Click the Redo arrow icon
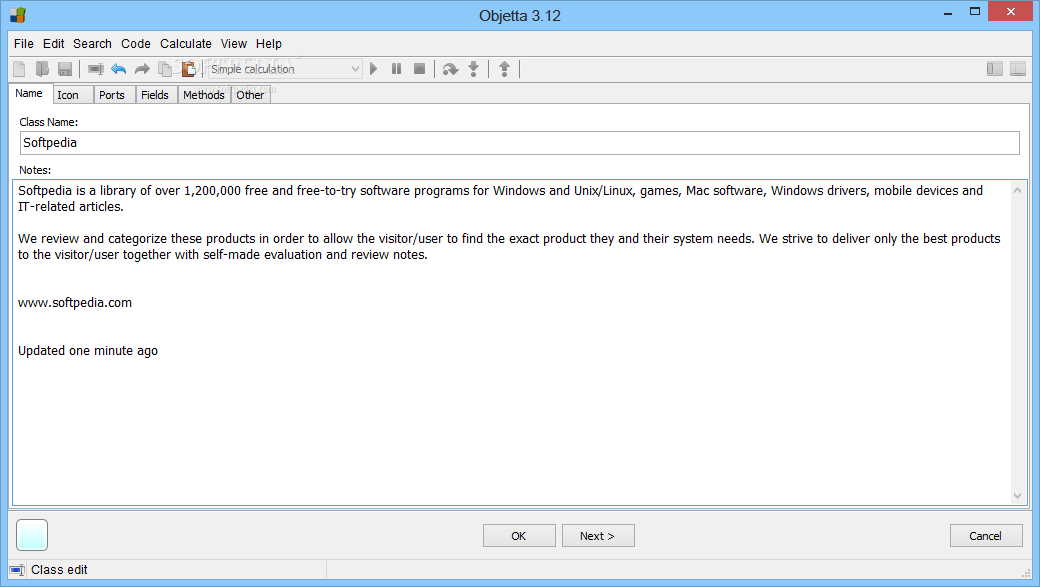1040x587 pixels. tap(142, 69)
